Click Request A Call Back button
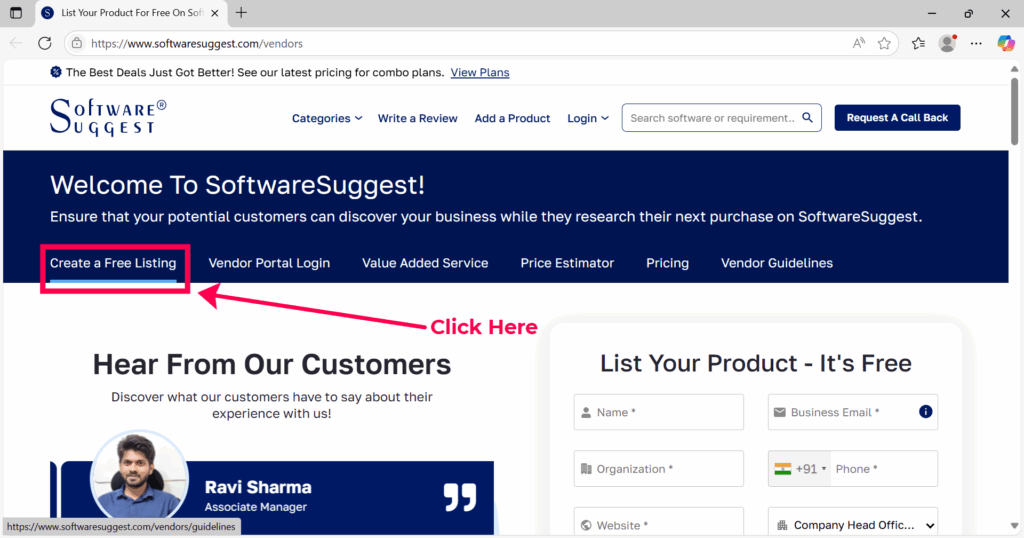 click(x=897, y=118)
